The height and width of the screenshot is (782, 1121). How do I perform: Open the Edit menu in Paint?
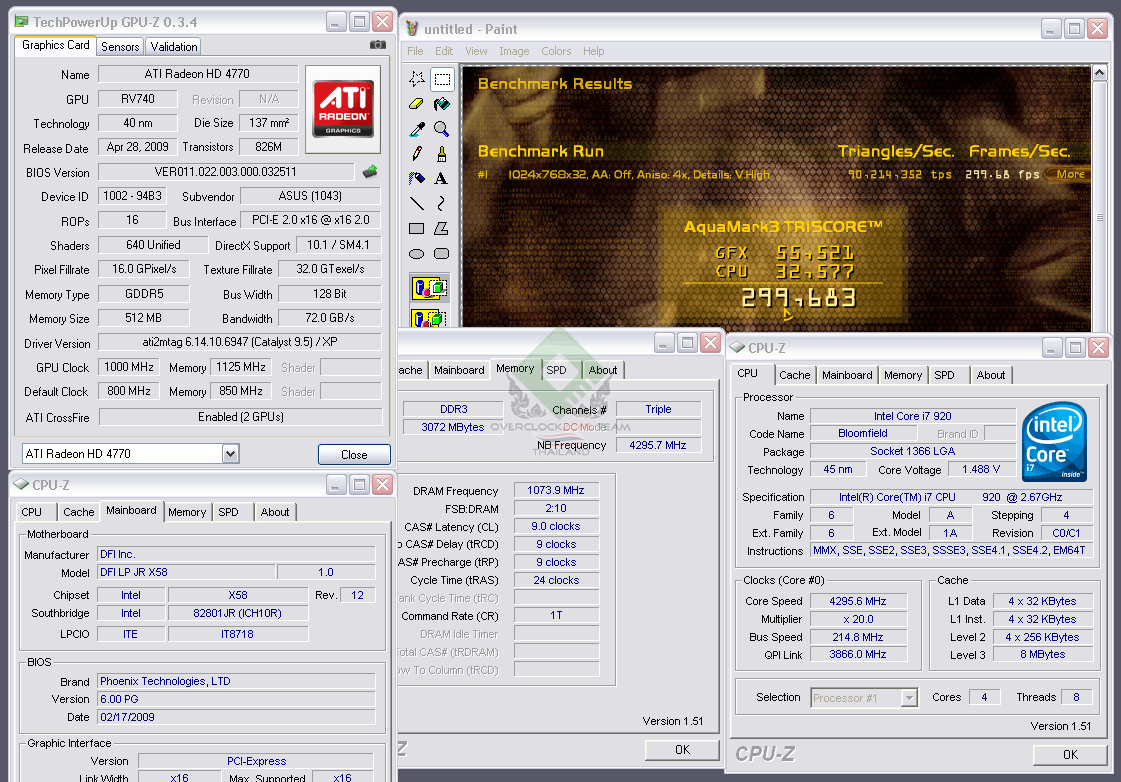coord(444,51)
